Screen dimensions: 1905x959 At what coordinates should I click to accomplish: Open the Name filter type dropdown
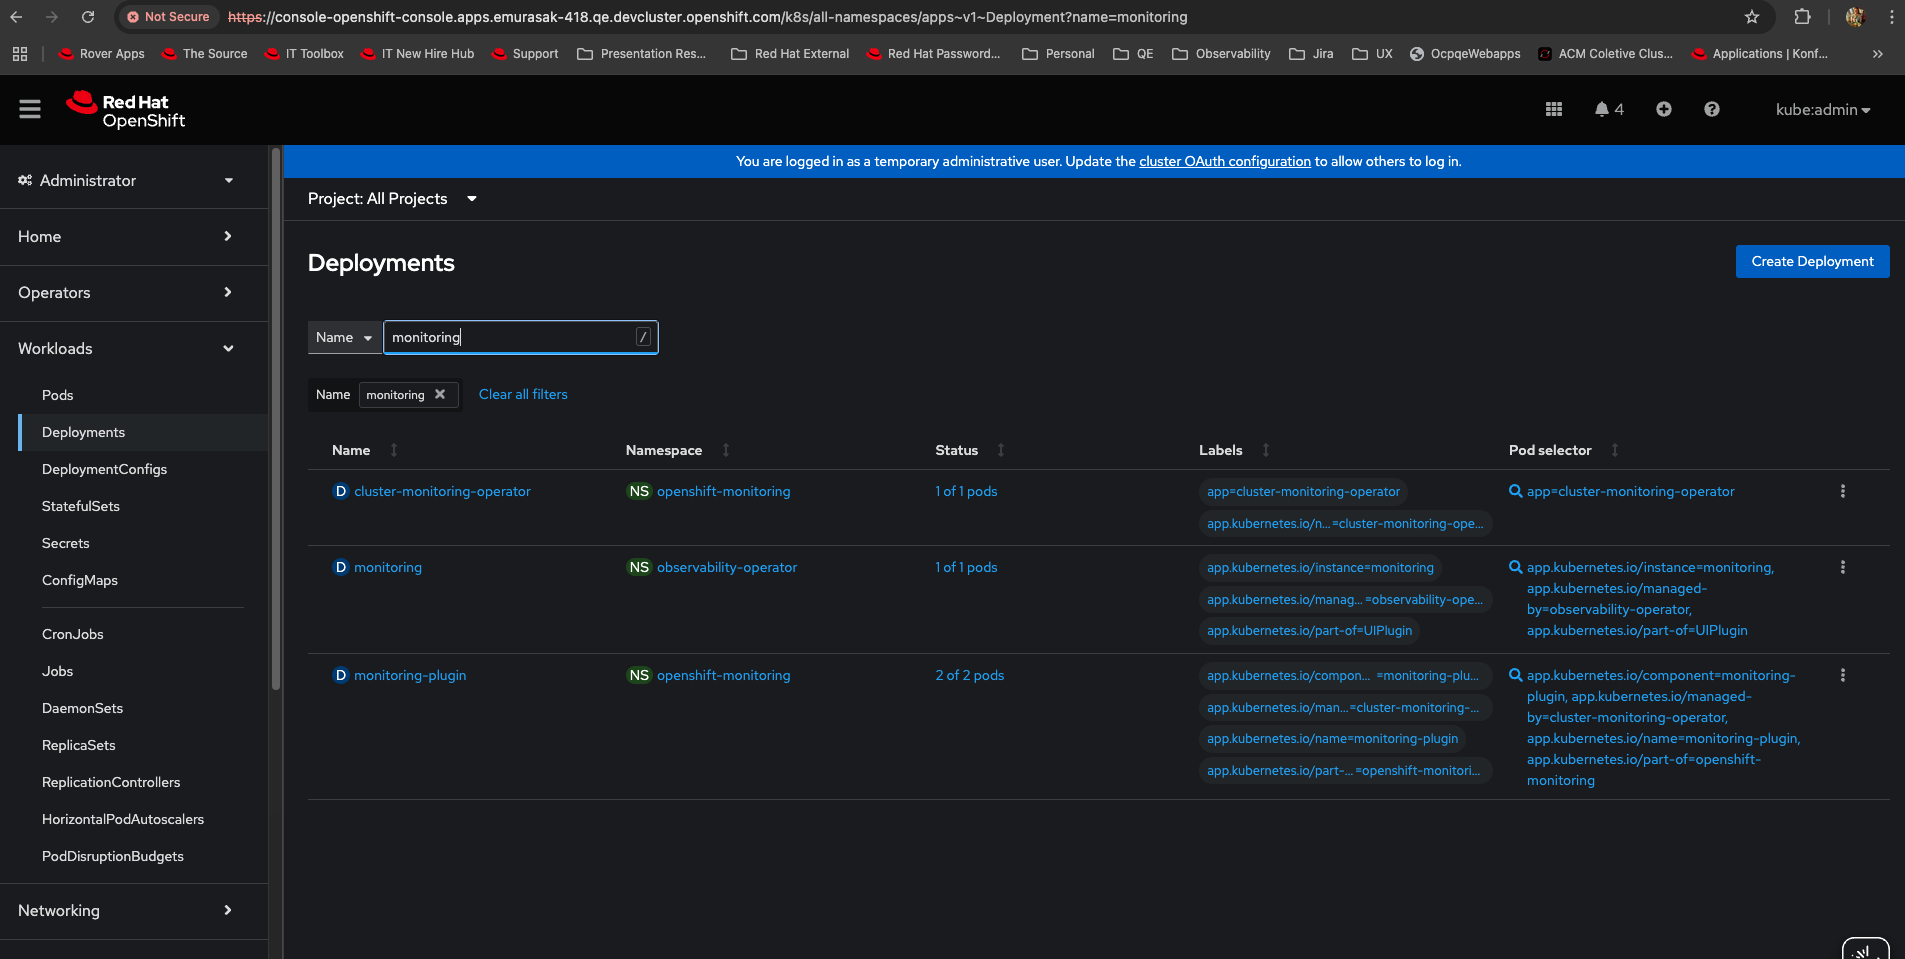click(344, 338)
